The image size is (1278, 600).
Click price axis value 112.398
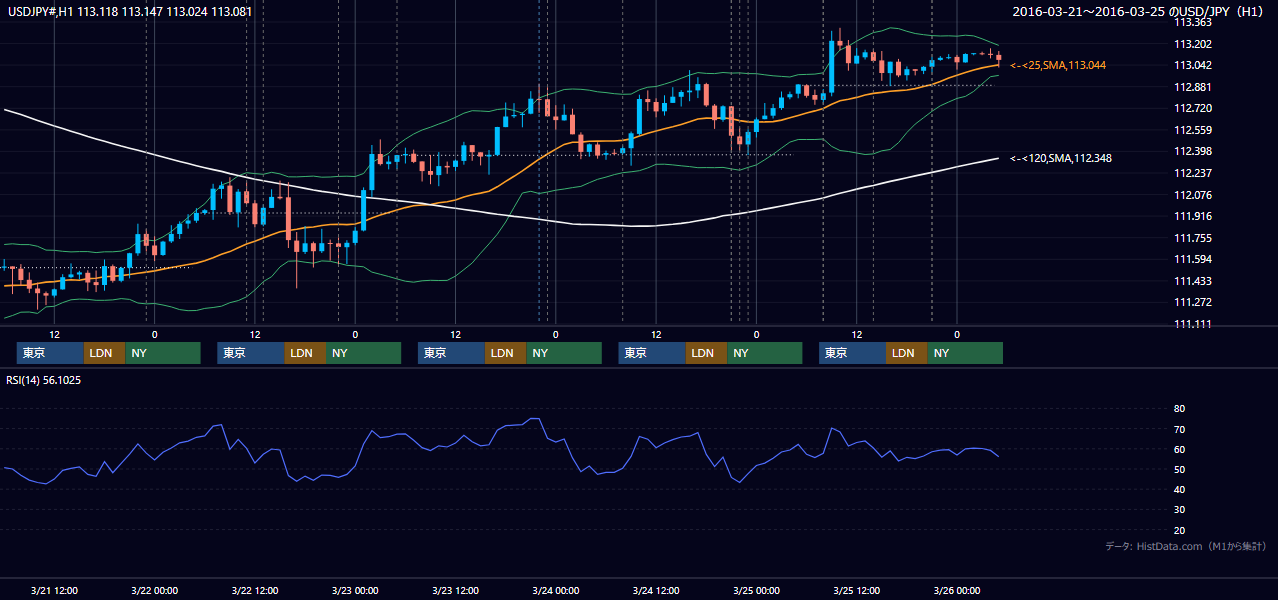point(1192,151)
